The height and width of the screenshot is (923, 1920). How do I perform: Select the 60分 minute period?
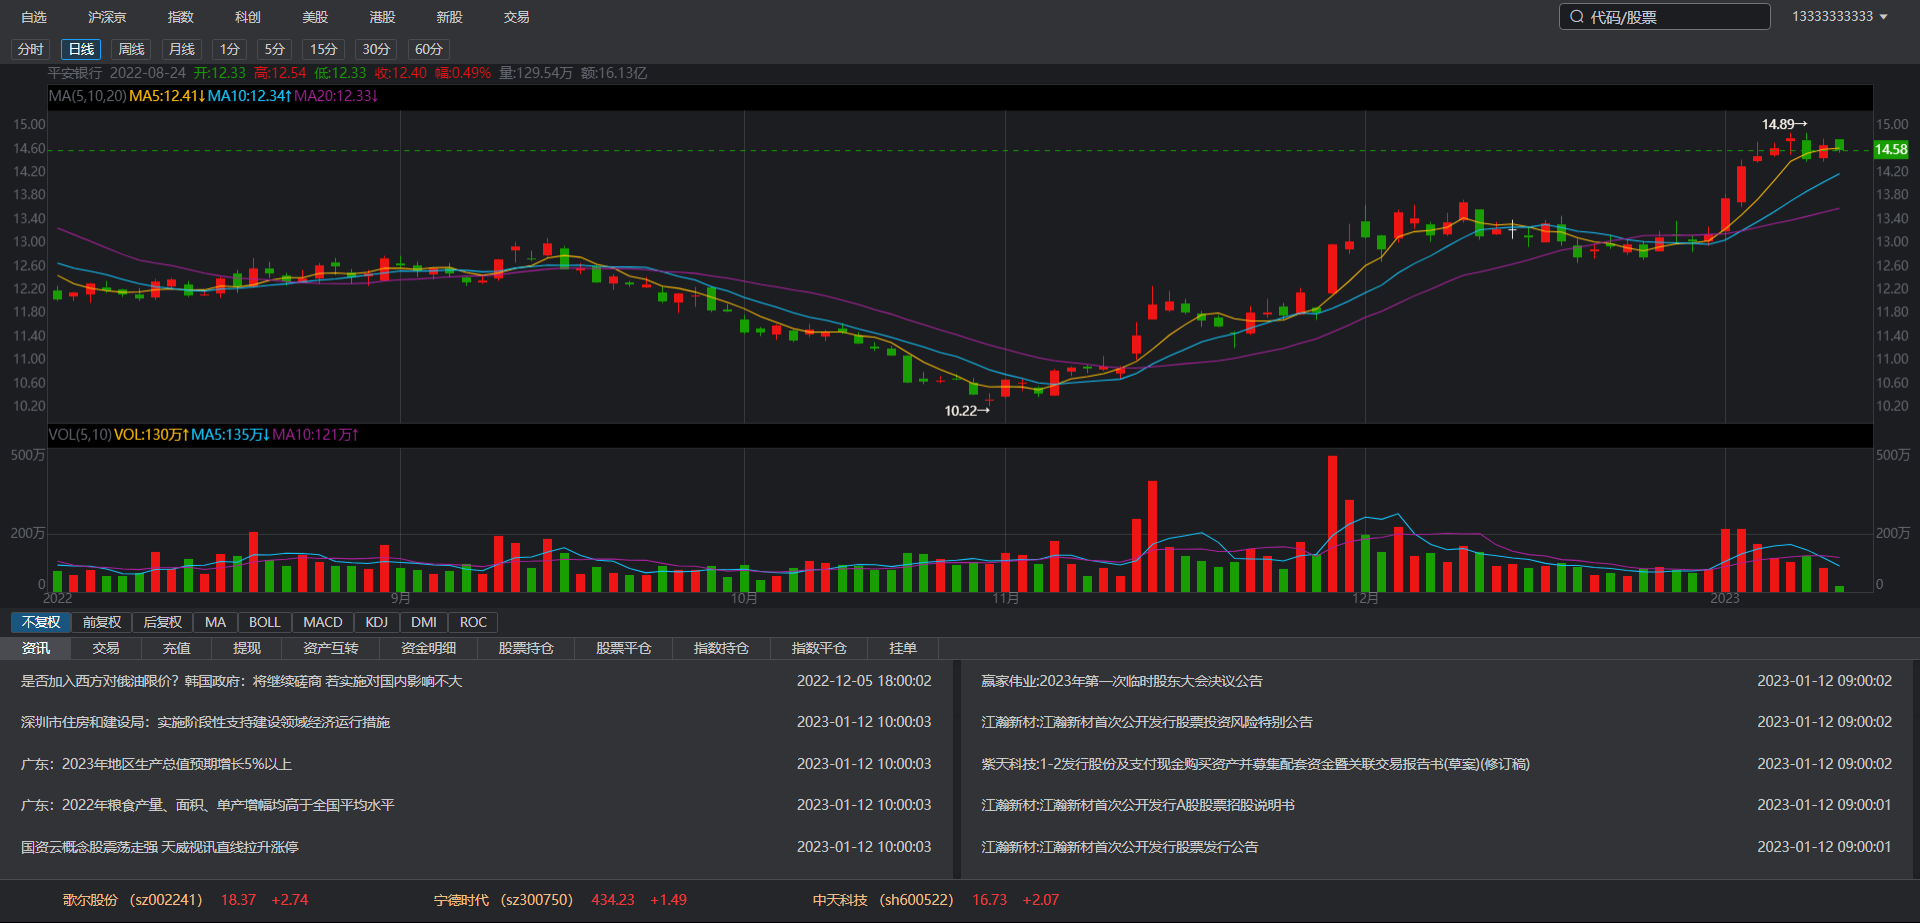(428, 49)
